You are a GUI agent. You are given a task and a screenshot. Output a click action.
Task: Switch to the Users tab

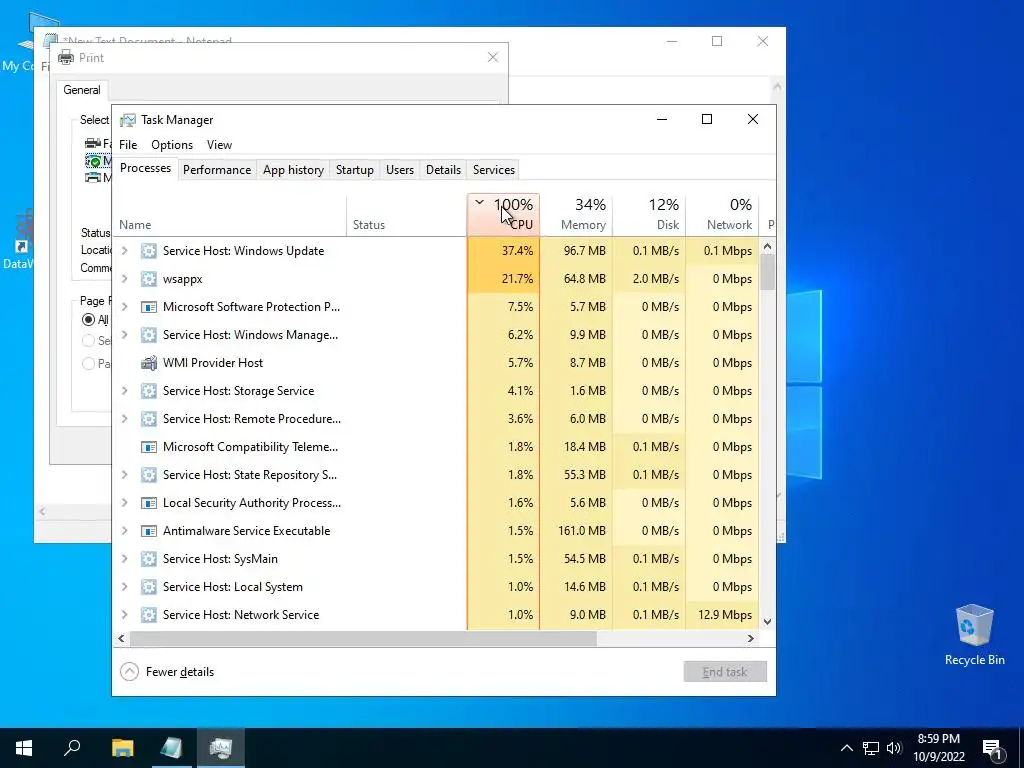[x=400, y=170]
